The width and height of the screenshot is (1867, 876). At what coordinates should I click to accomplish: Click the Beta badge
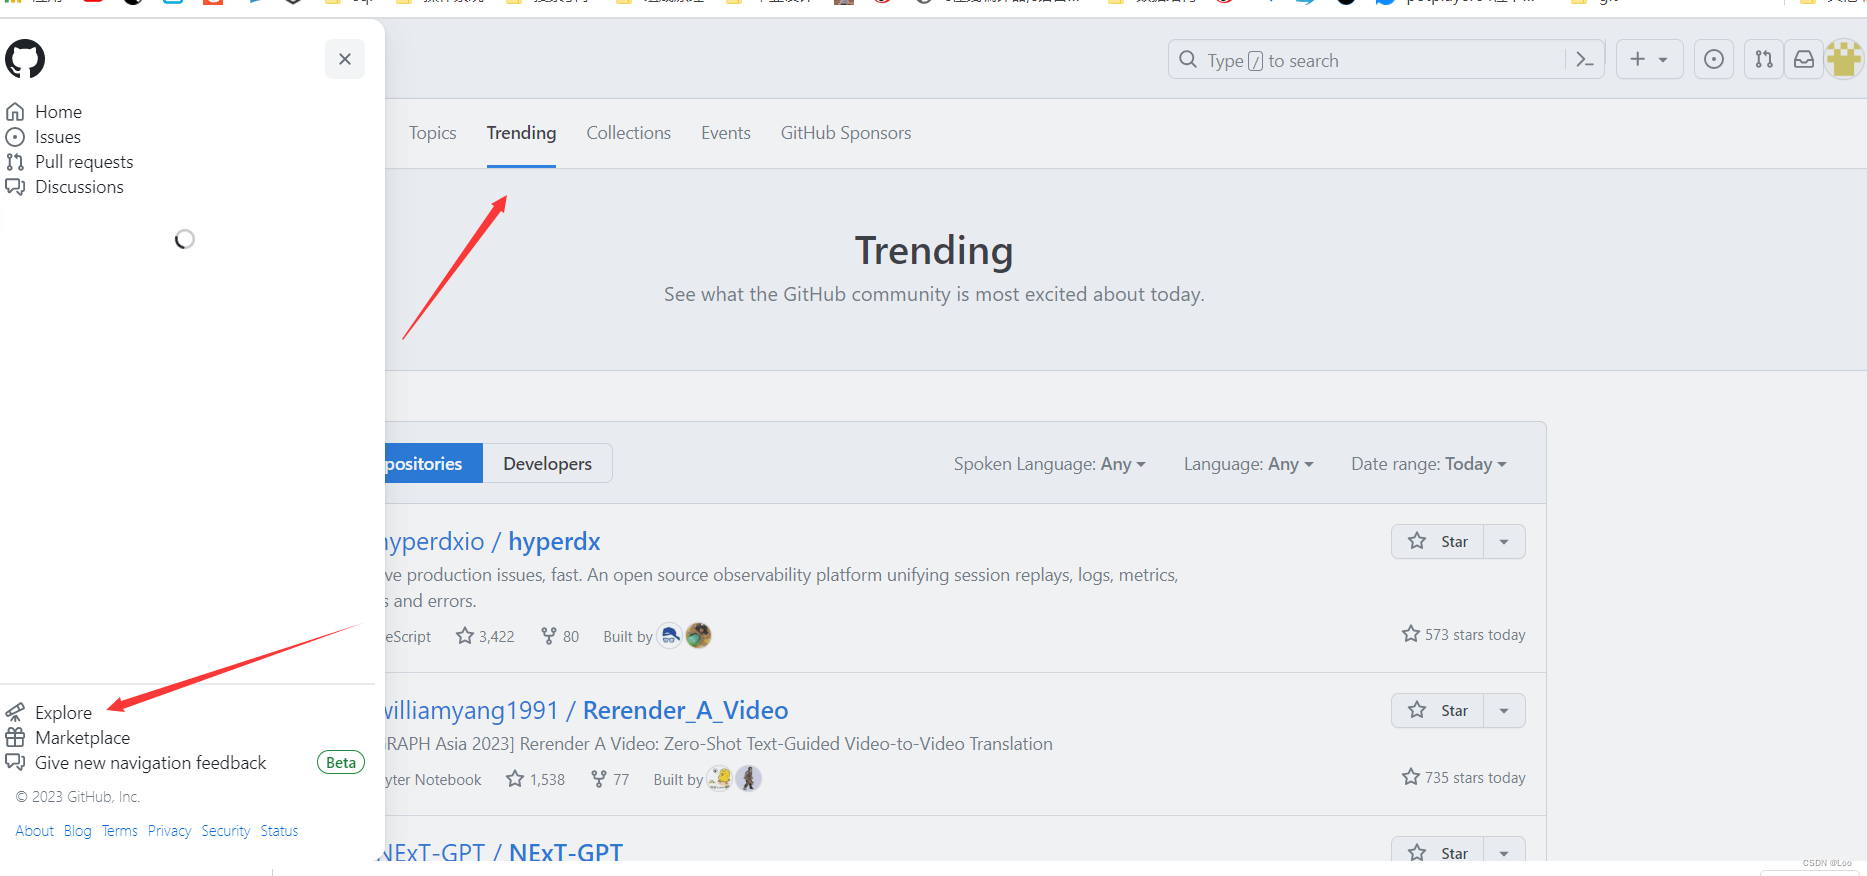click(341, 762)
